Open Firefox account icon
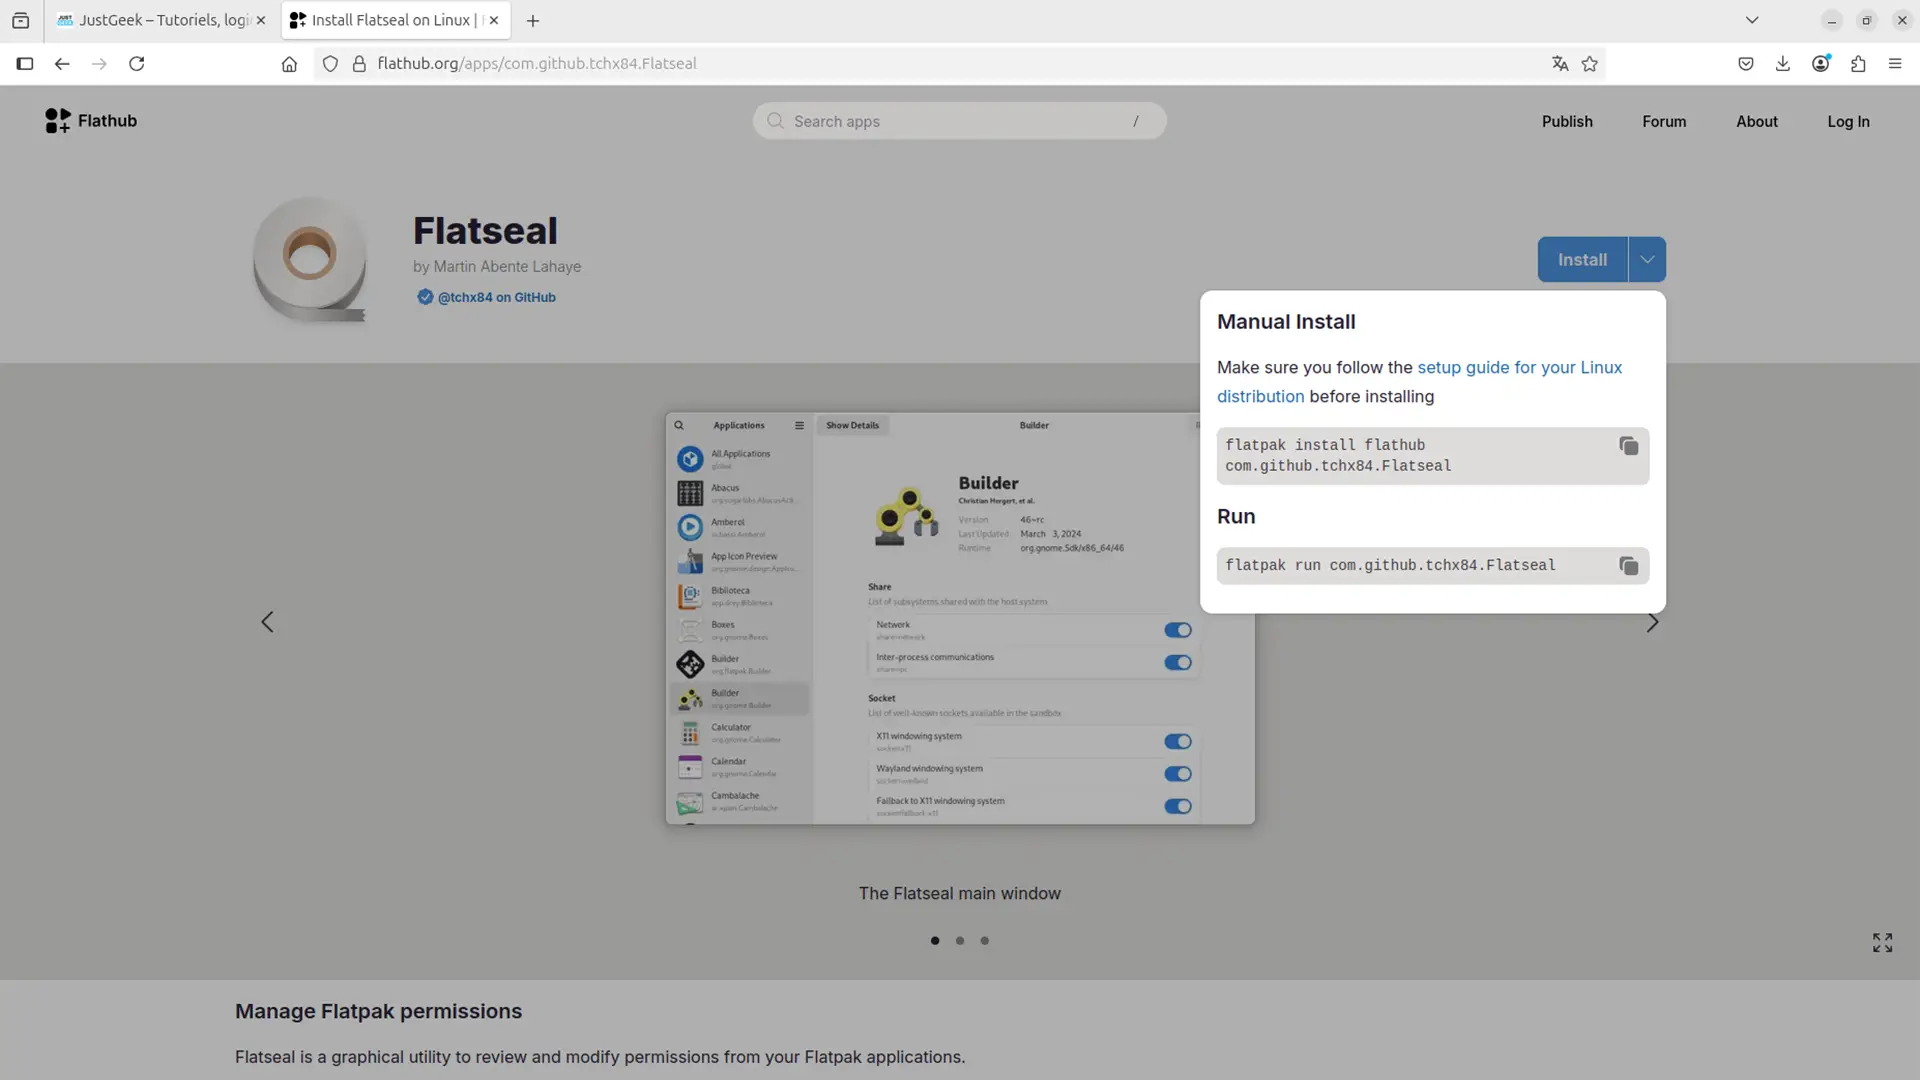Screen dimensions: 1920x1080 point(1821,64)
